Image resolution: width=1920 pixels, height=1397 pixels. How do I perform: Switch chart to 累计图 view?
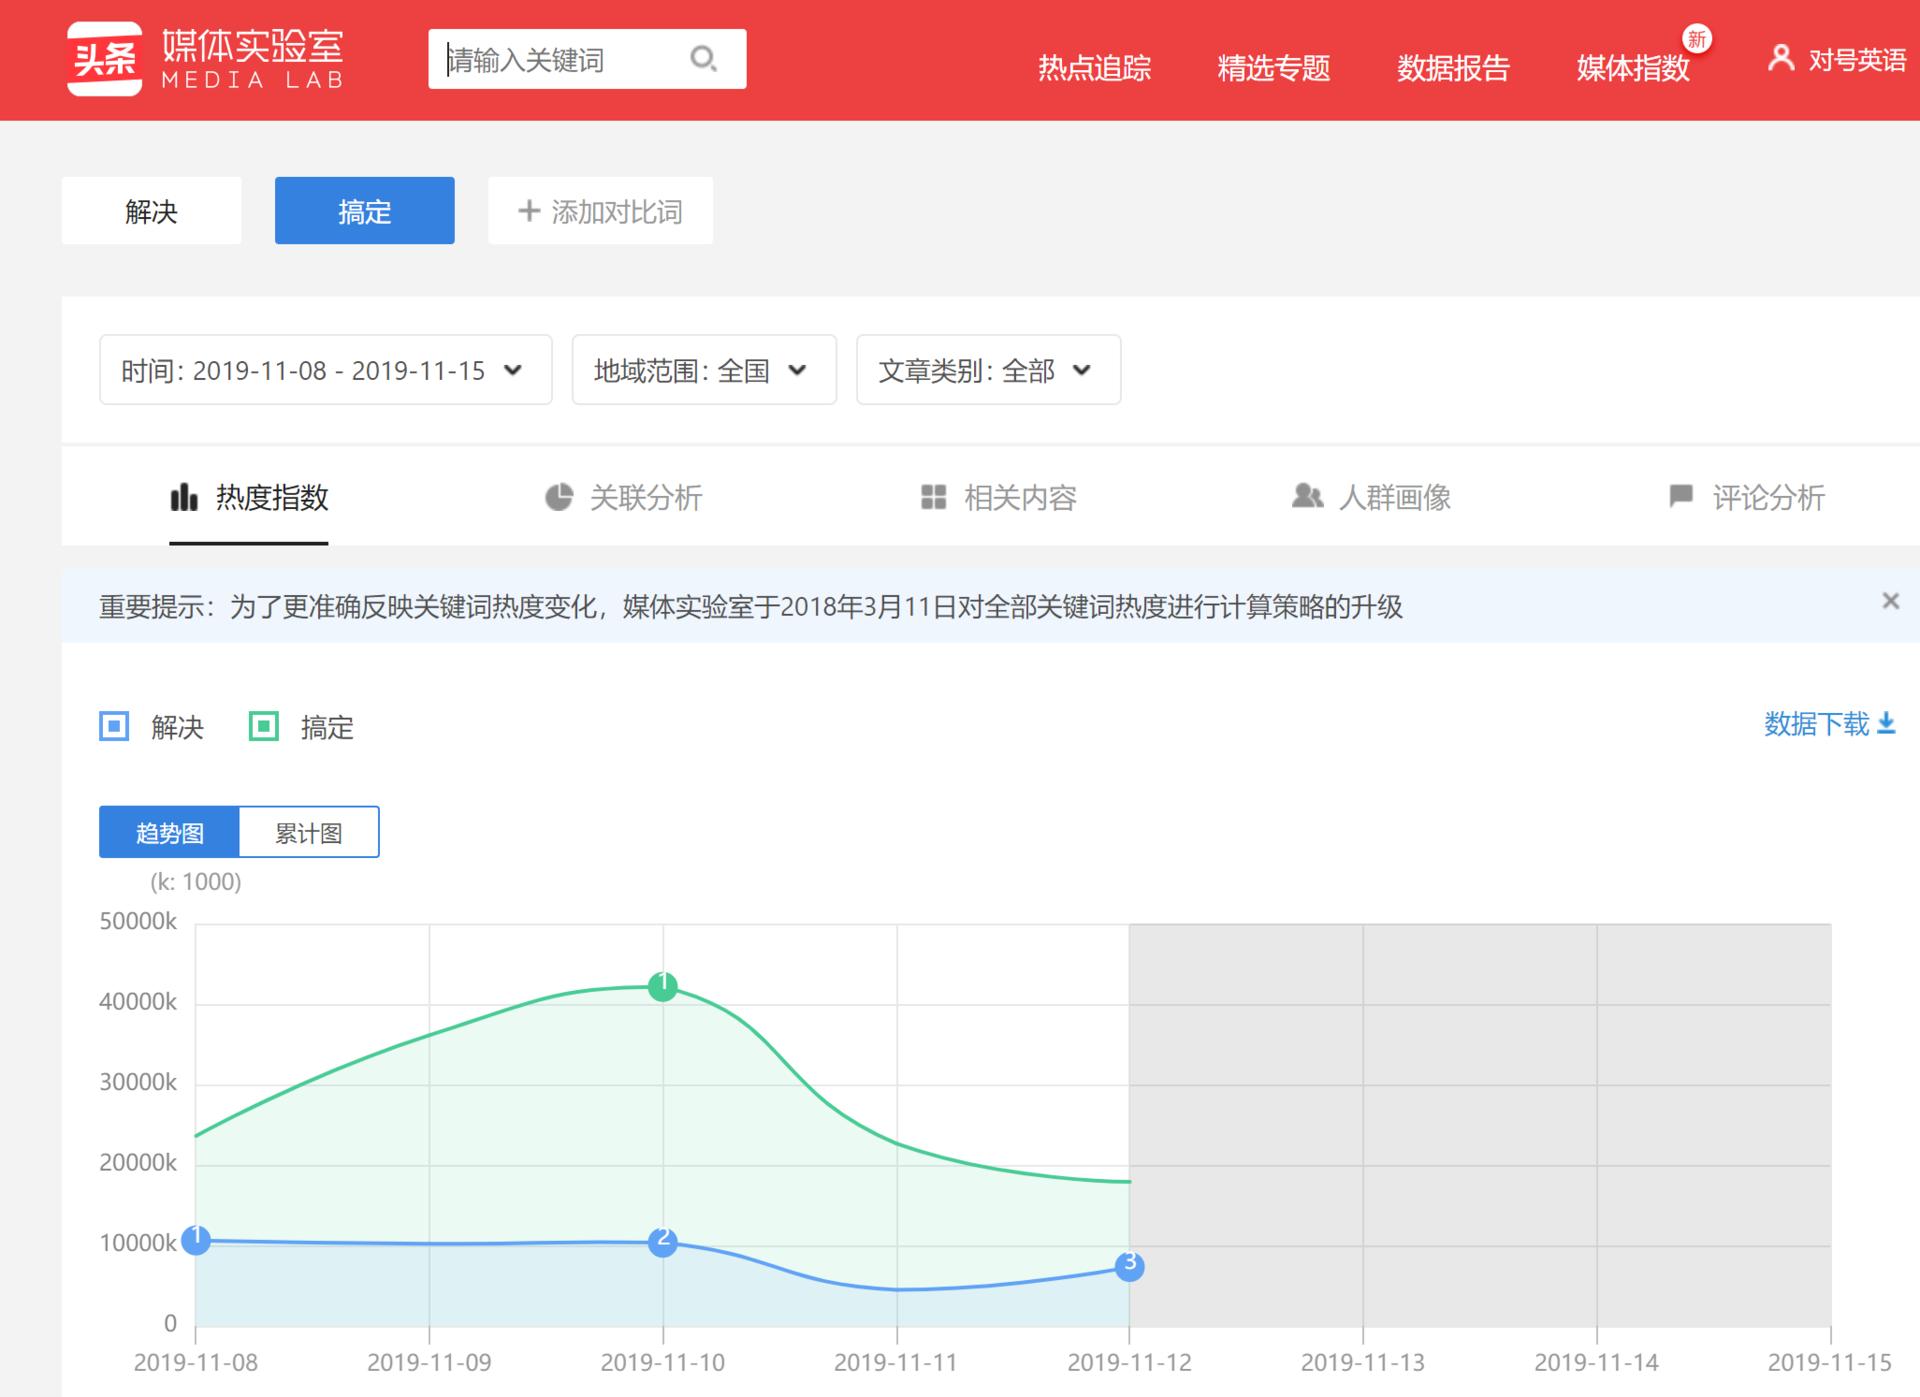(x=308, y=831)
